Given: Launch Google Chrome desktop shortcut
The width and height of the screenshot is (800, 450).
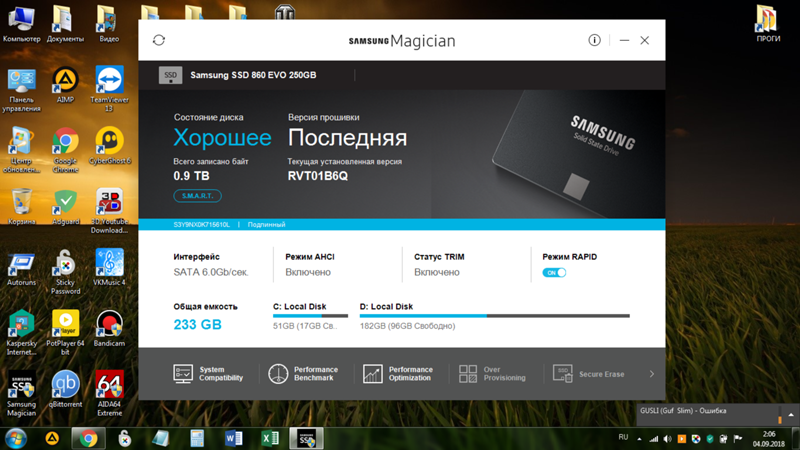Looking at the screenshot, I should 65,151.
